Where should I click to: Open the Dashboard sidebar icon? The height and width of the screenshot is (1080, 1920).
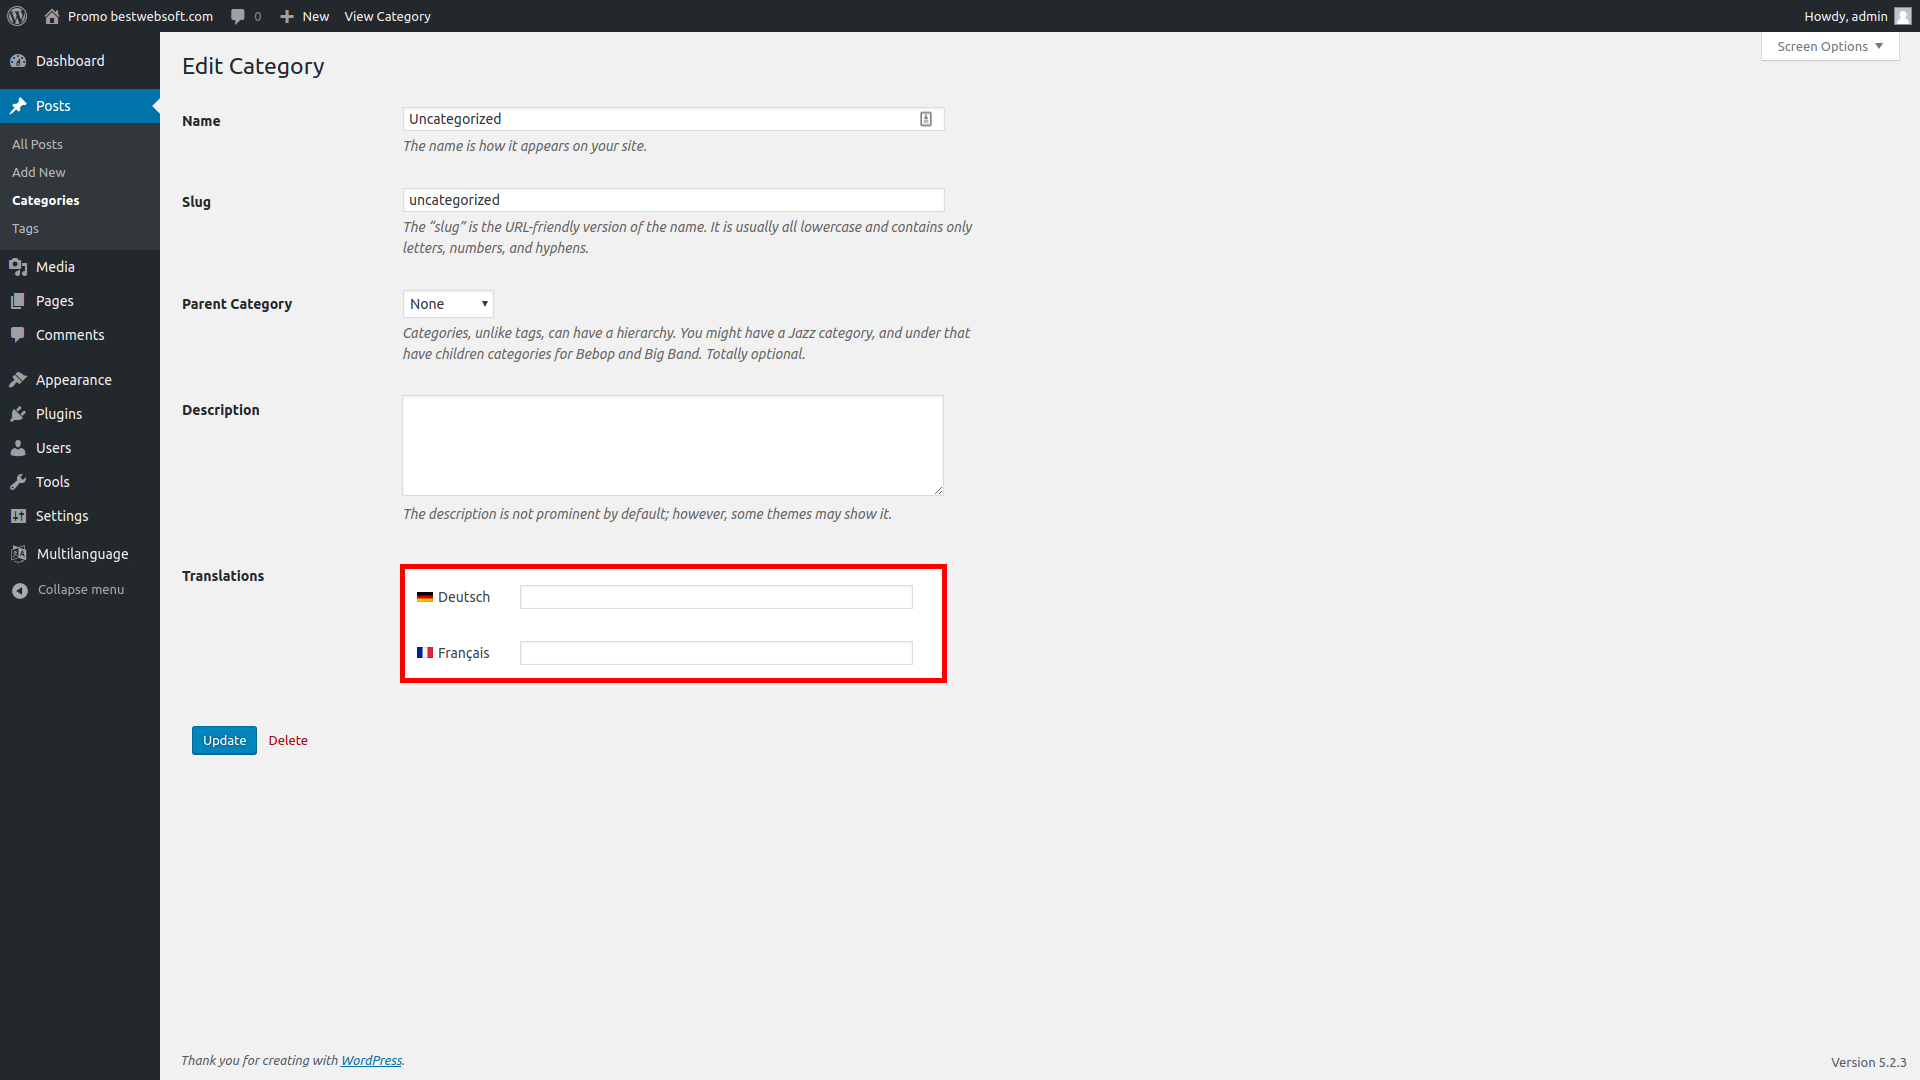(x=18, y=61)
